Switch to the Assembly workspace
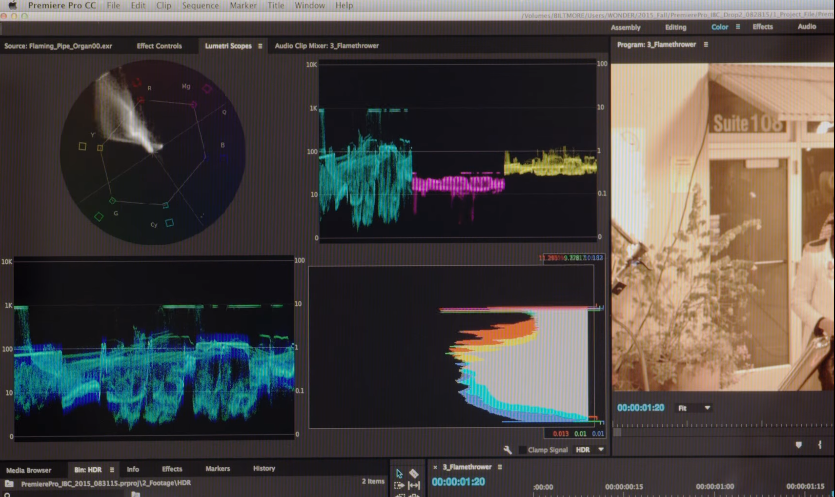The width and height of the screenshot is (835, 497). coord(625,27)
